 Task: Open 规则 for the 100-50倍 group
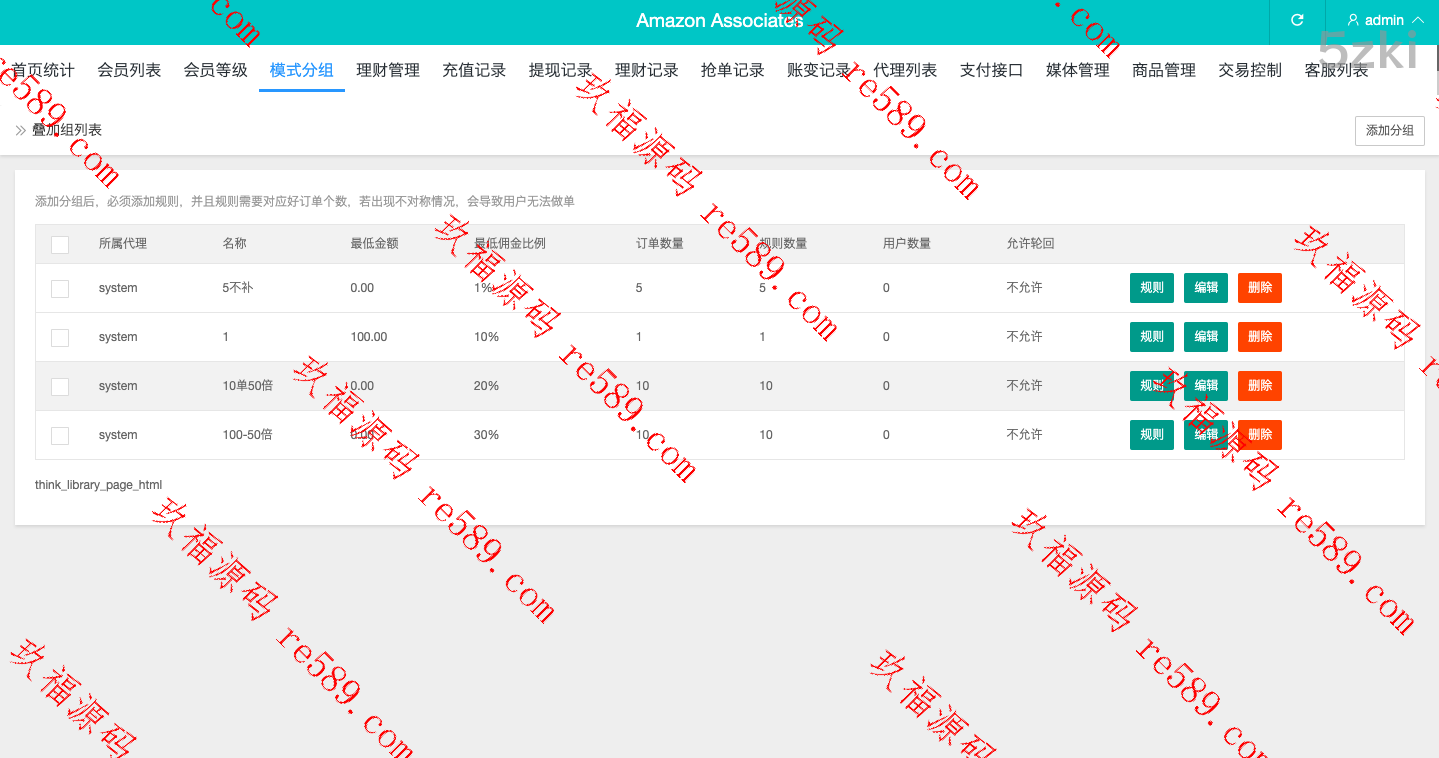[1152, 435]
